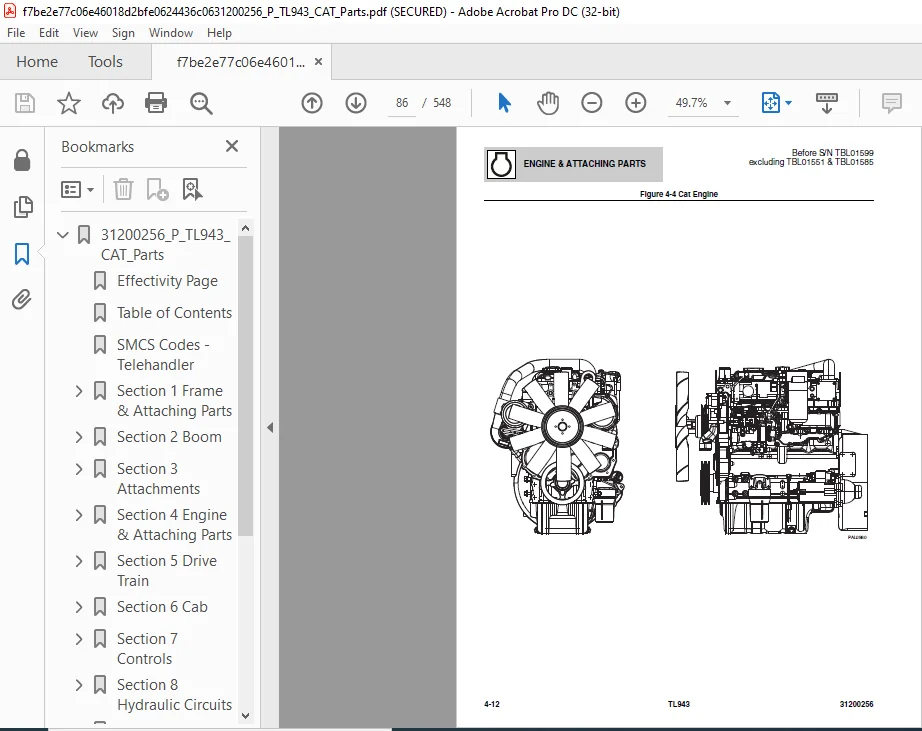Expand Section 2 Boom bookmark
The image size is (922, 731).
(x=79, y=437)
